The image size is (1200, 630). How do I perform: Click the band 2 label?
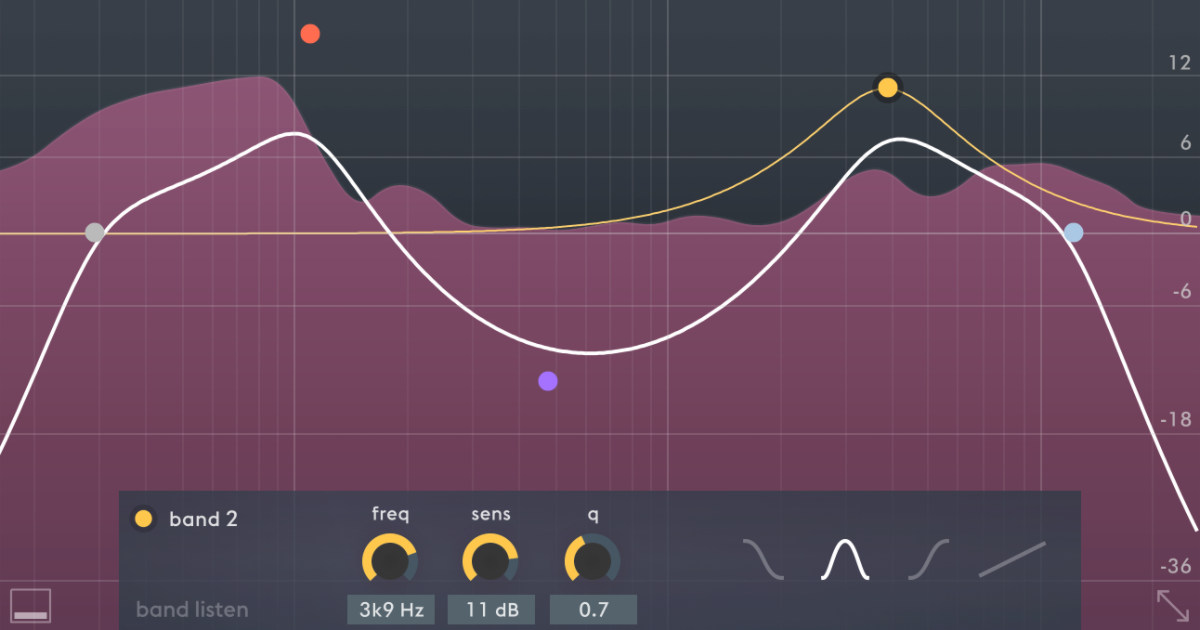(204, 519)
